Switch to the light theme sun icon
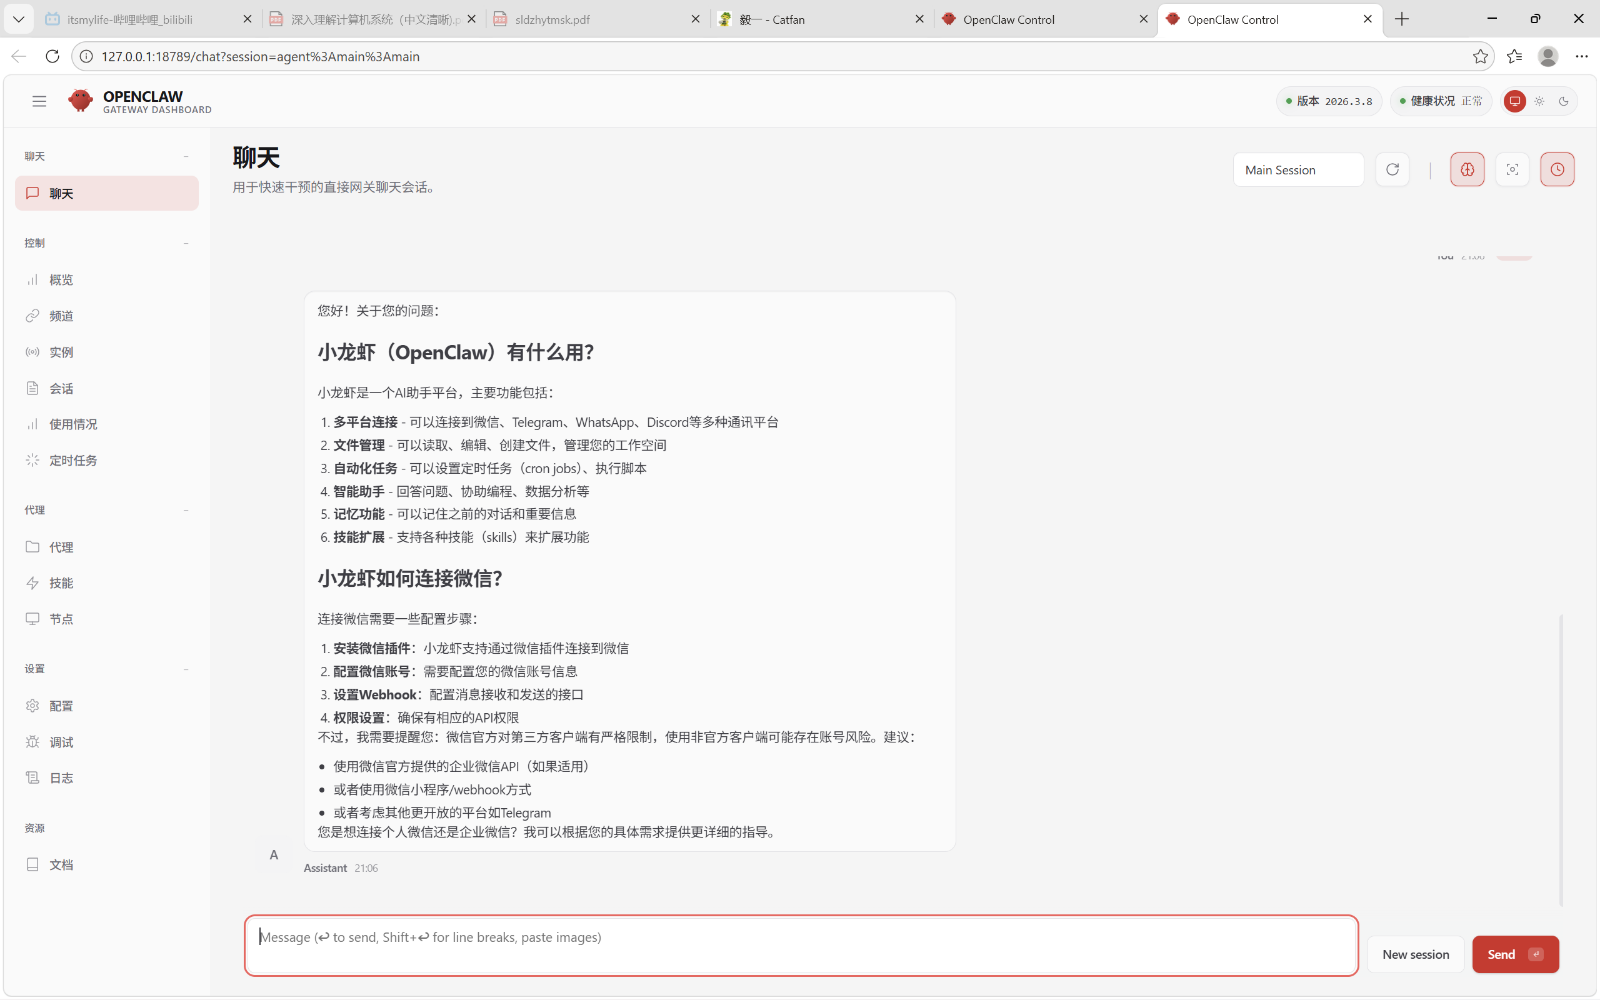The height and width of the screenshot is (1000, 1600). pyautogui.click(x=1539, y=101)
